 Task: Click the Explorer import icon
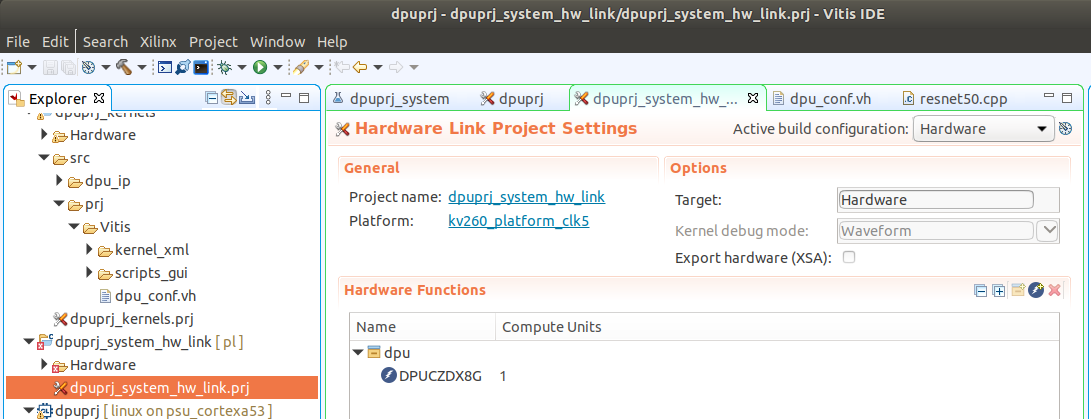(x=246, y=98)
